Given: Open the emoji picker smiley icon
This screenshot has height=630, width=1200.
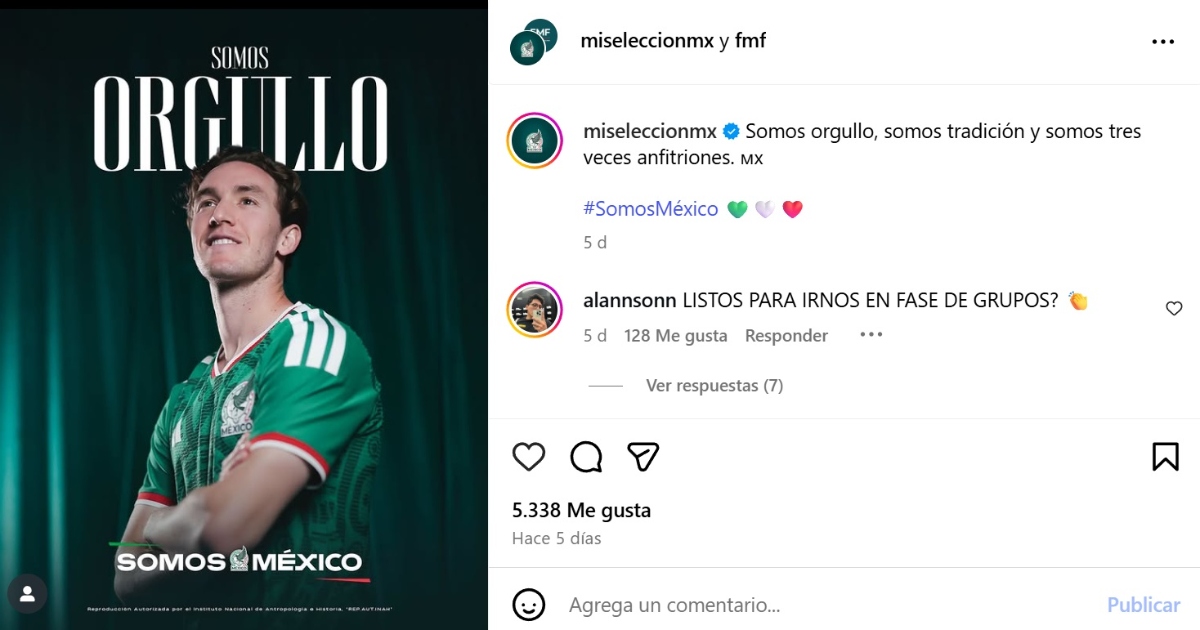Looking at the screenshot, I should pos(529,604).
